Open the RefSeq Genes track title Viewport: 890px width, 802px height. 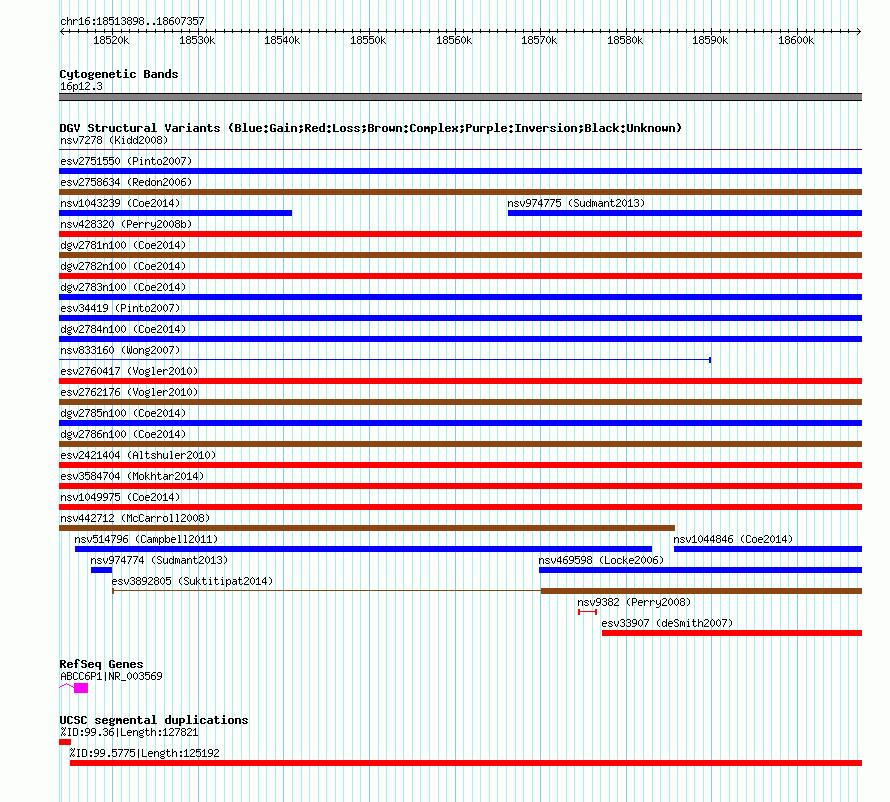pos(101,664)
